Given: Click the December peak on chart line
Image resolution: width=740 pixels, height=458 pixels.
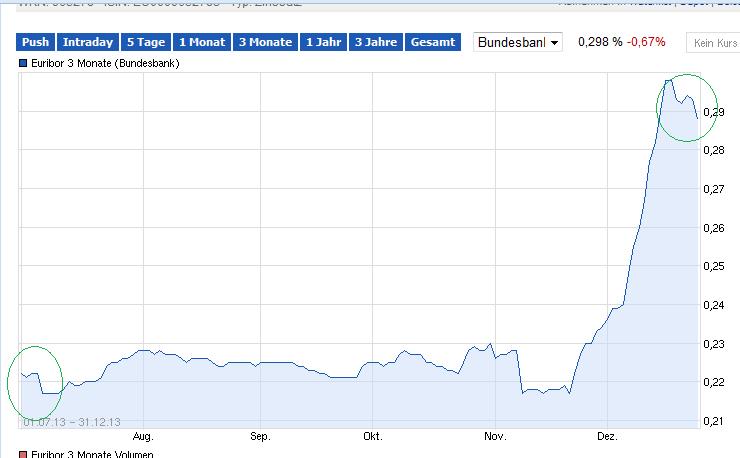Looking at the screenshot, I should pyautogui.click(x=668, y=81).
